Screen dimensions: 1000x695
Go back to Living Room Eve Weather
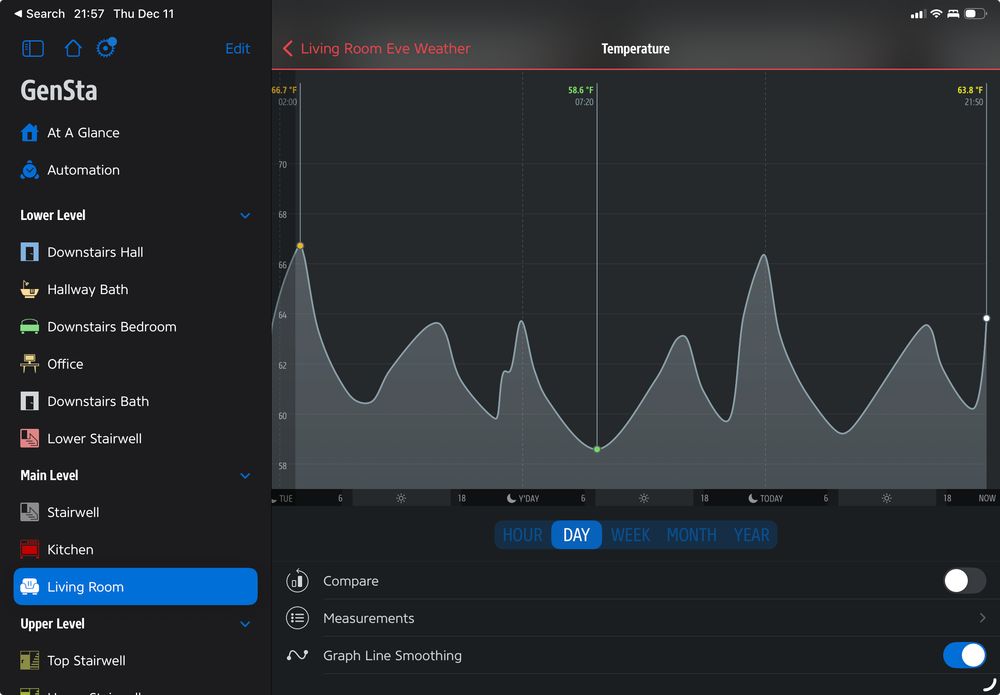click(x=375, y=48)
